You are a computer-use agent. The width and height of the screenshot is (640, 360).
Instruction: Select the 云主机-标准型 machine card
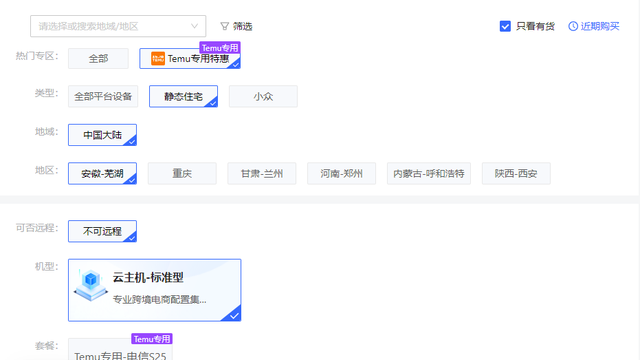click(x=155, y=290)
